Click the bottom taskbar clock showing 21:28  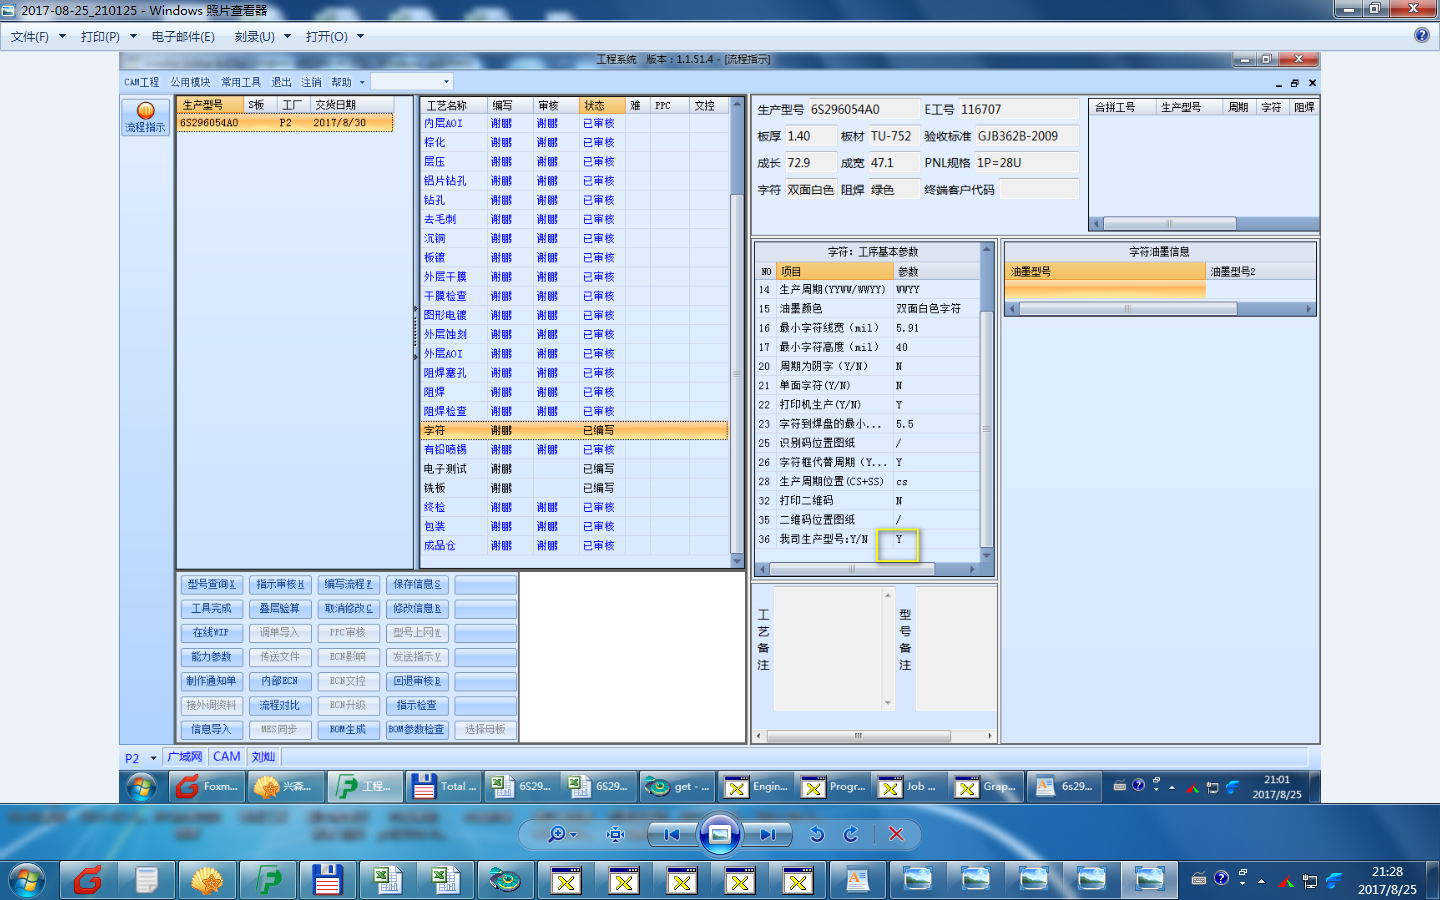[x=1387, y=880]
